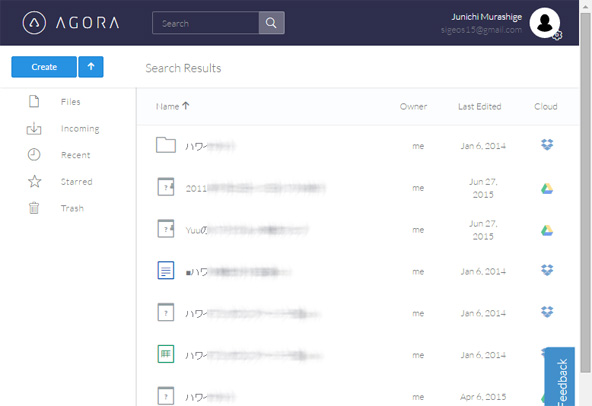This screenshot has height=406, width=592.
Task: Click the Starred star icon
Action: (34, 181)
